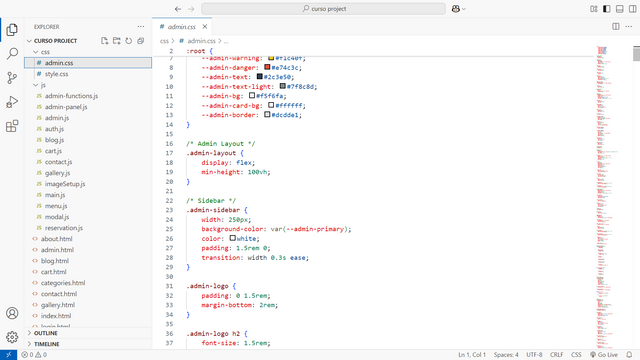Change language mode CSS in status bar
640x360 pixels.
(x=576, y=355)
